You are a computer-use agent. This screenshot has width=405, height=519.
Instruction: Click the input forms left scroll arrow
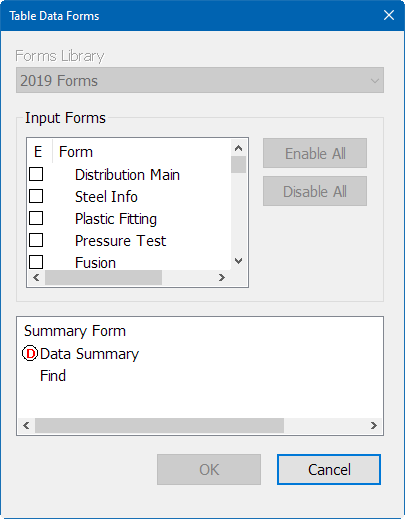[x=36, y=277]
